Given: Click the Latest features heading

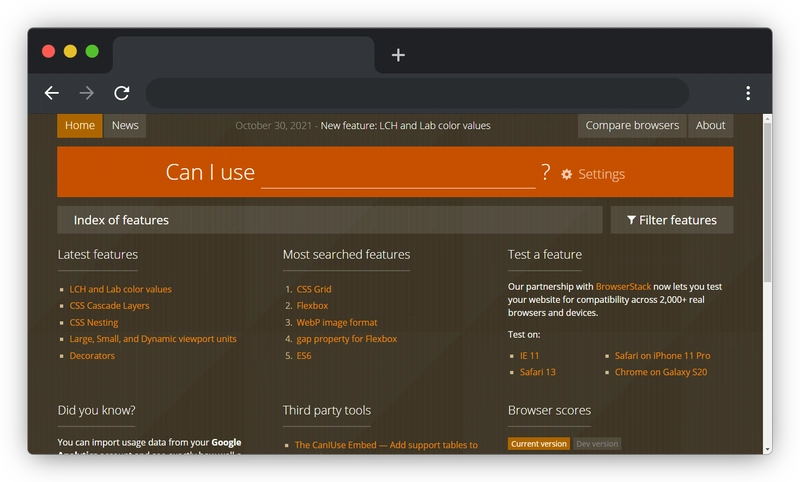Looking at the screenshot, I should click(x=97, y=255).
